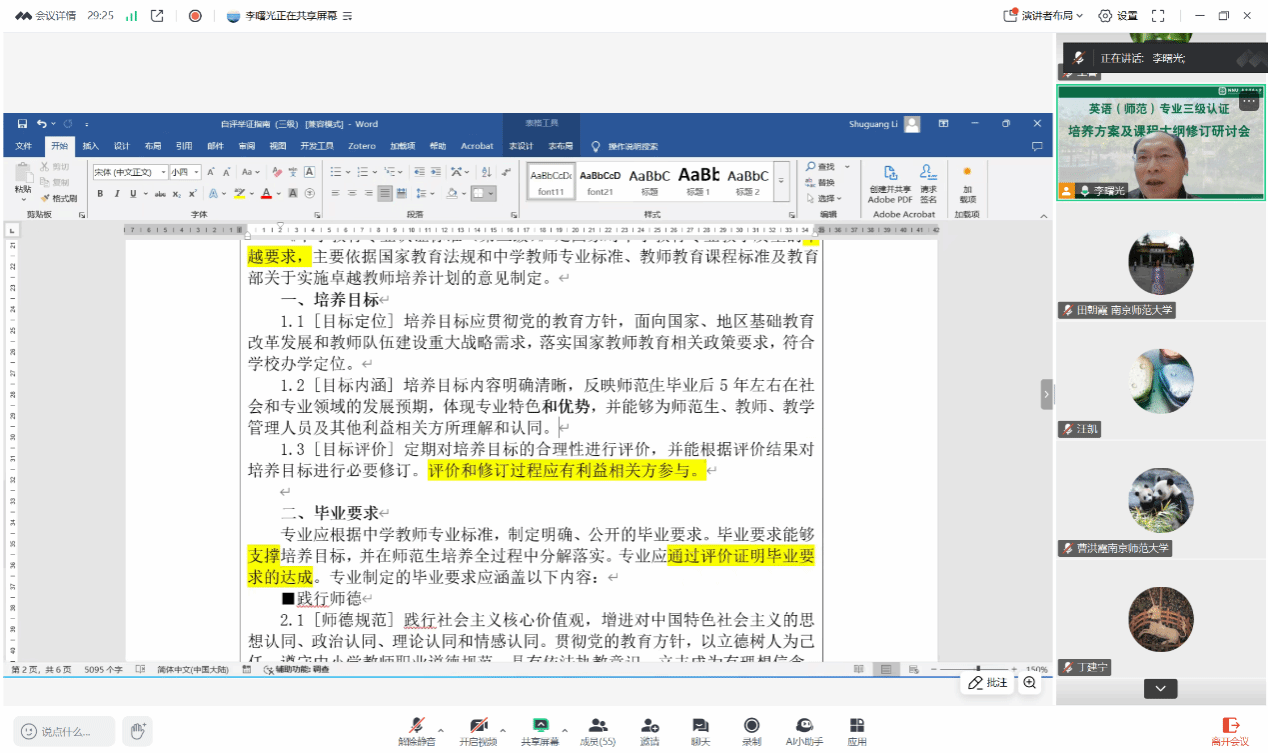Open the invite icon
Viewport: 1268px width, 753px height.
click(x=649, y=726)
